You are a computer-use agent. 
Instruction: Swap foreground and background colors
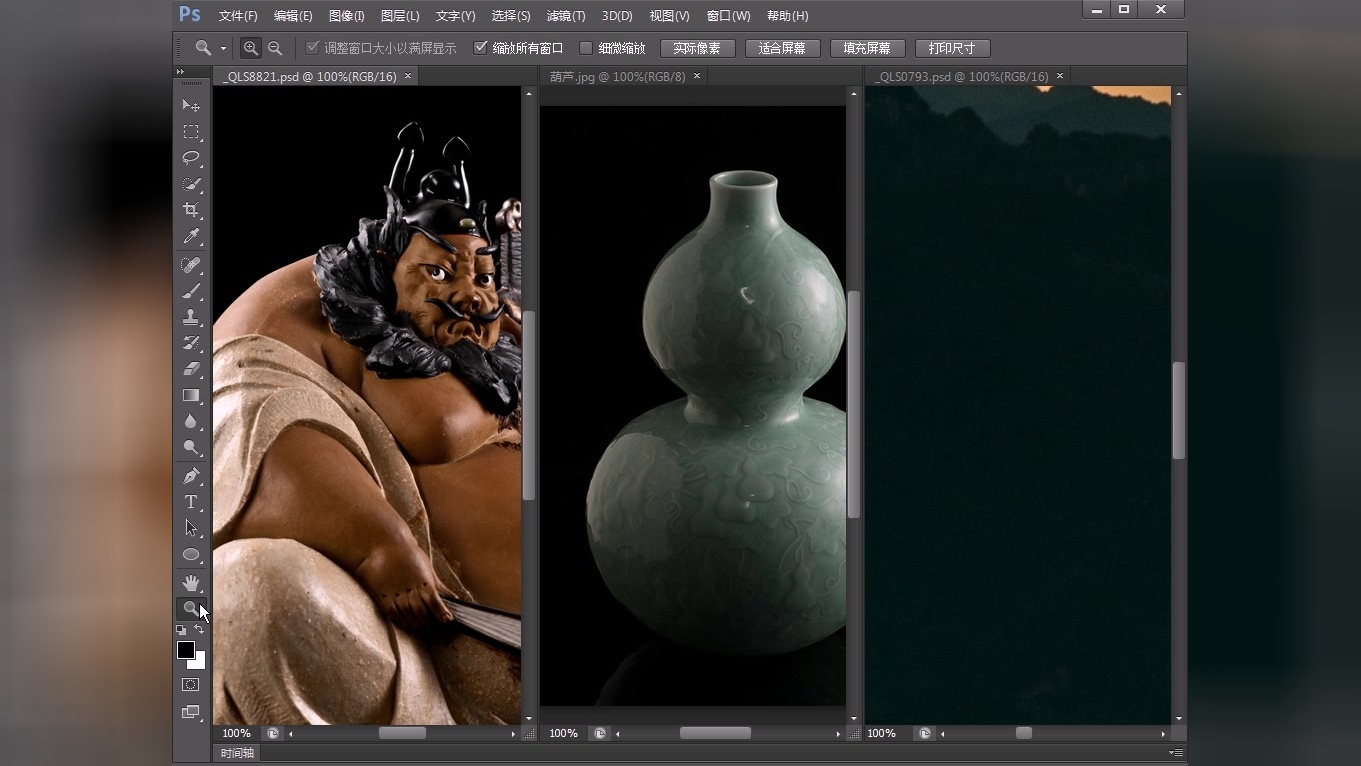pyautogui.click(x=199, y=629)
